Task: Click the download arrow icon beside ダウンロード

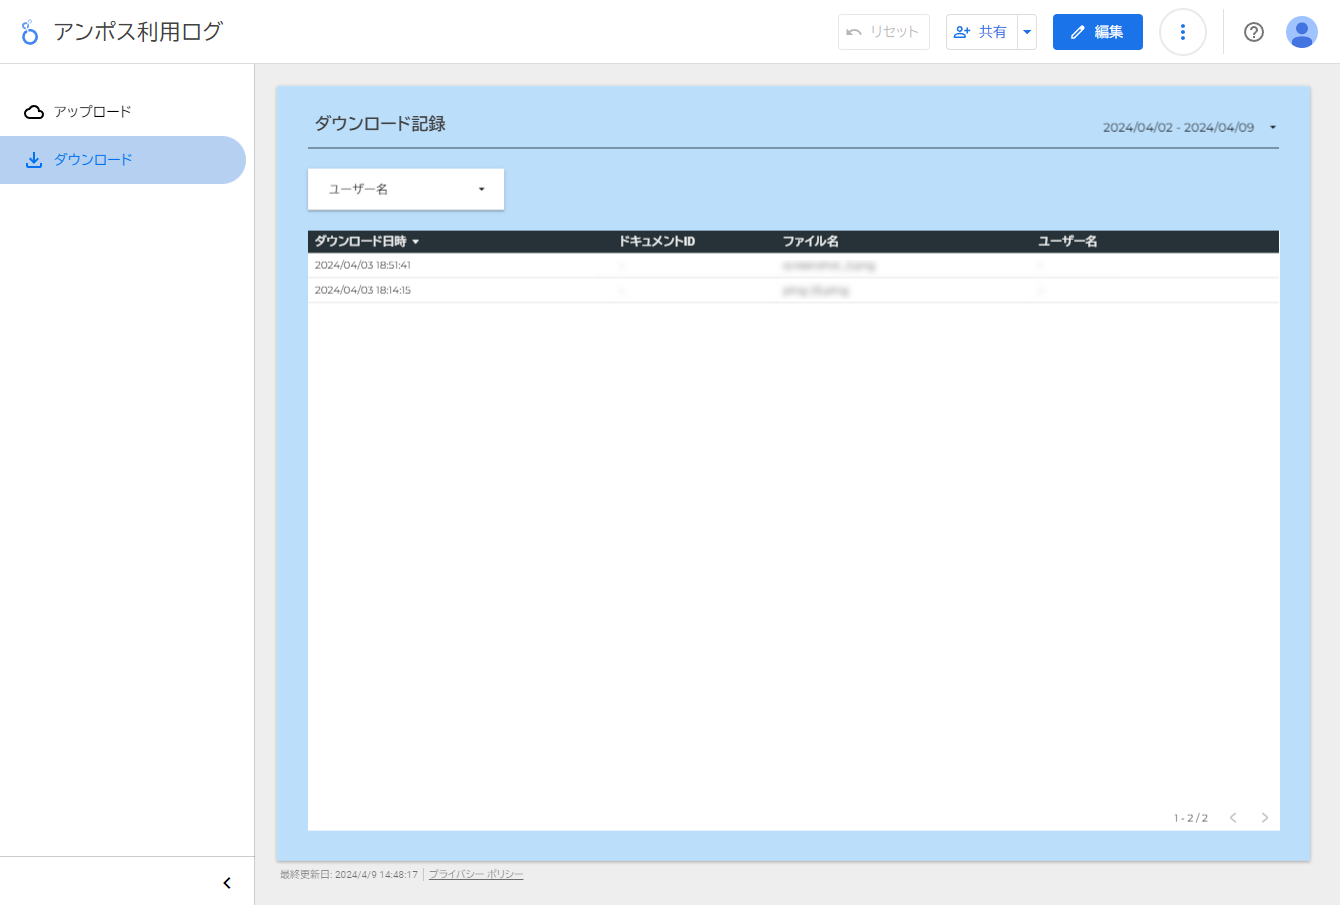Action: (x=34, y=160)
